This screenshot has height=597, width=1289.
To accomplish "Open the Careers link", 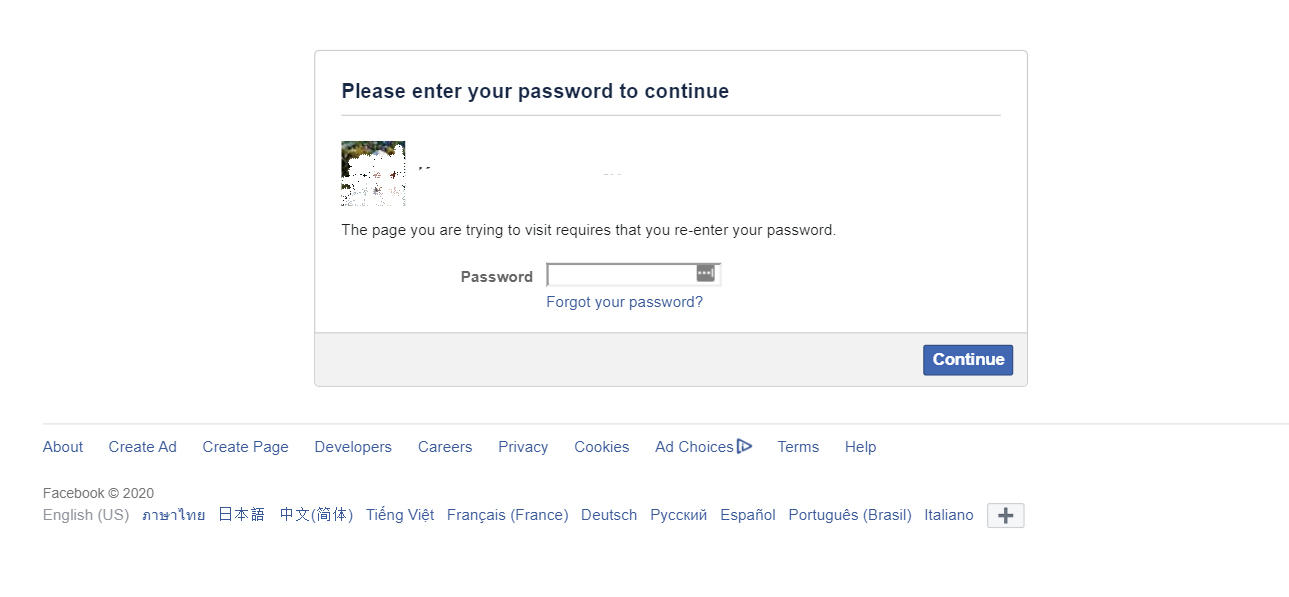I will (x=445, y=447).
